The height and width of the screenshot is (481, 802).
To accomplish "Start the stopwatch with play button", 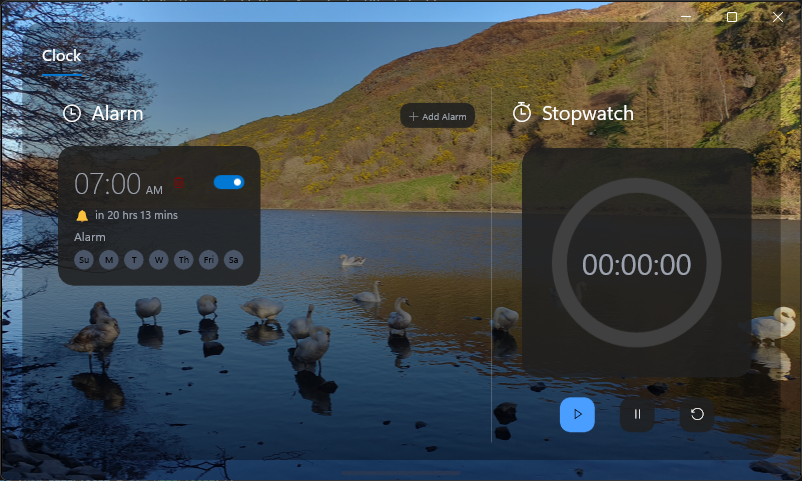I will [x=577, y=414].
